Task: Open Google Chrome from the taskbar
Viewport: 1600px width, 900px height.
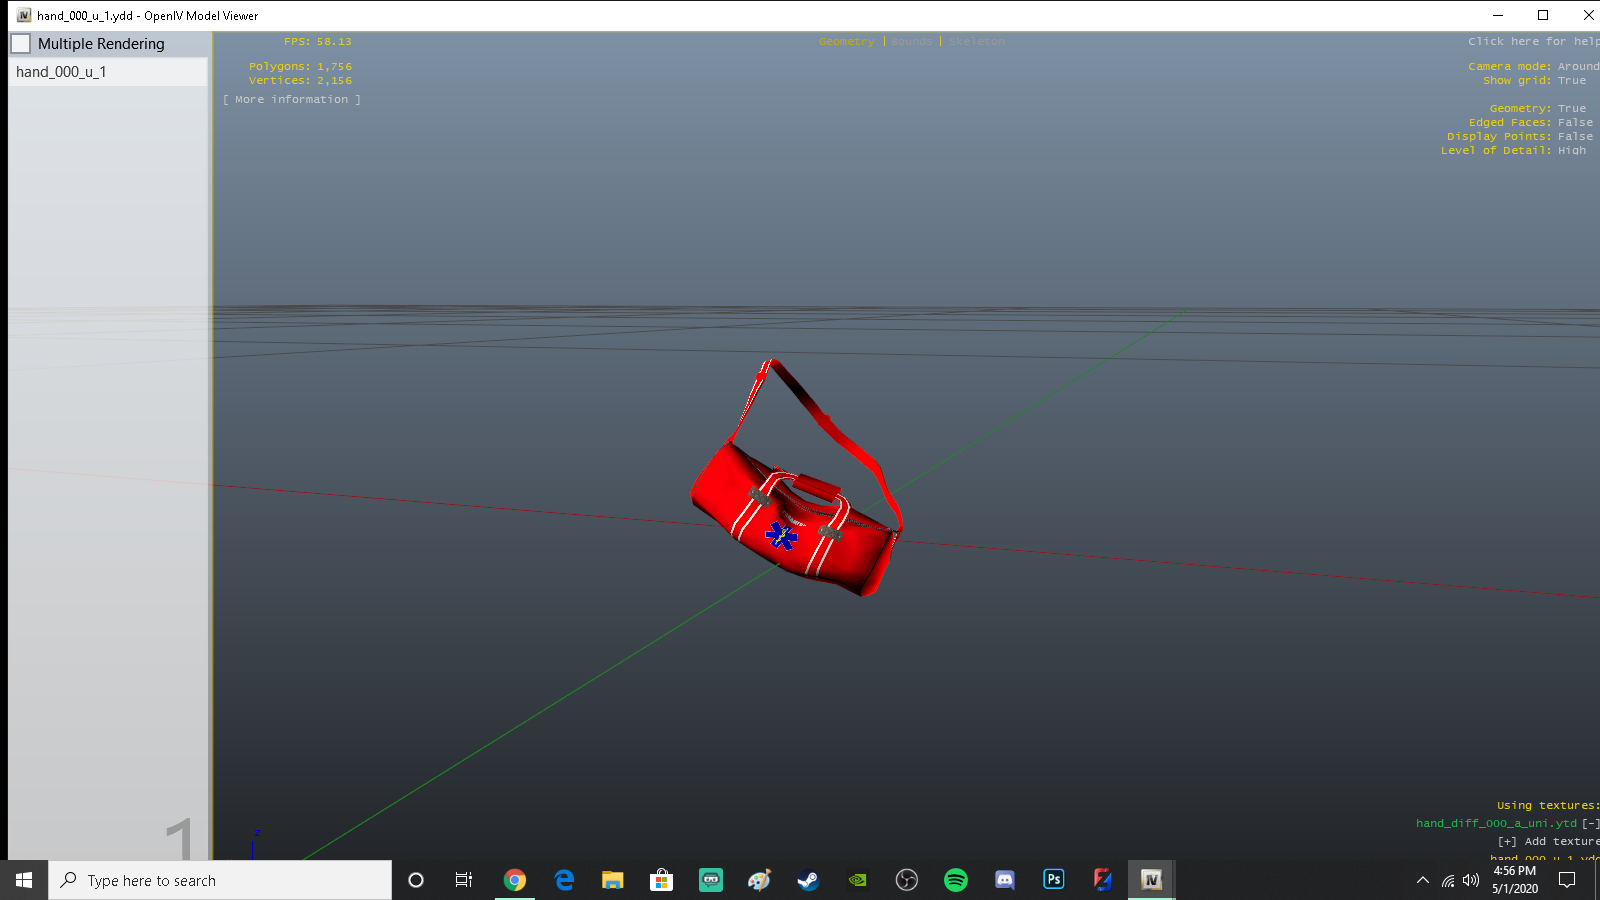Action: click(515, 880)
